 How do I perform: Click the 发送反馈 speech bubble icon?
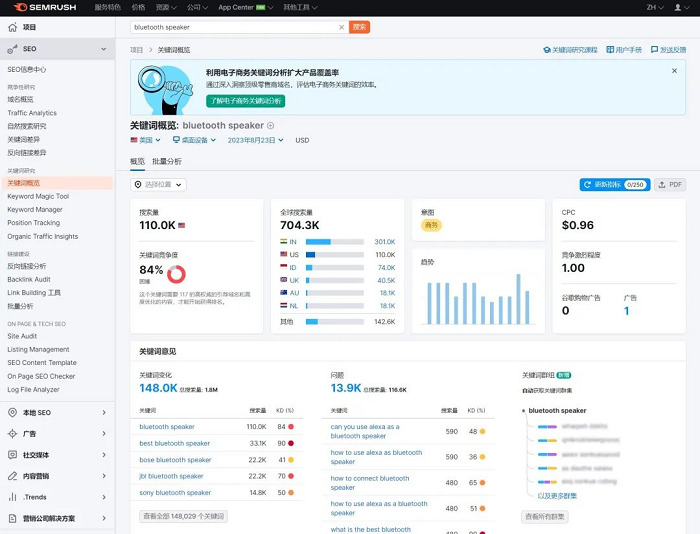654,50
